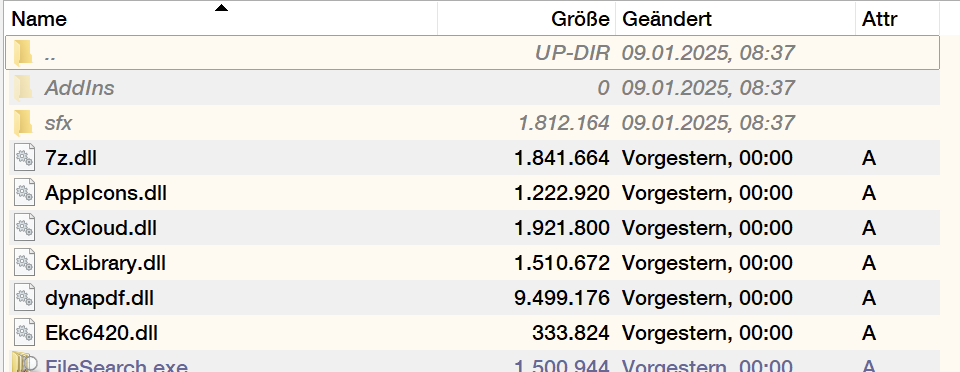Image resolution: width=960 pixels, height=372 pixels.
Task: Click the 7z.dll file icon
Action: tap(24, 158)
